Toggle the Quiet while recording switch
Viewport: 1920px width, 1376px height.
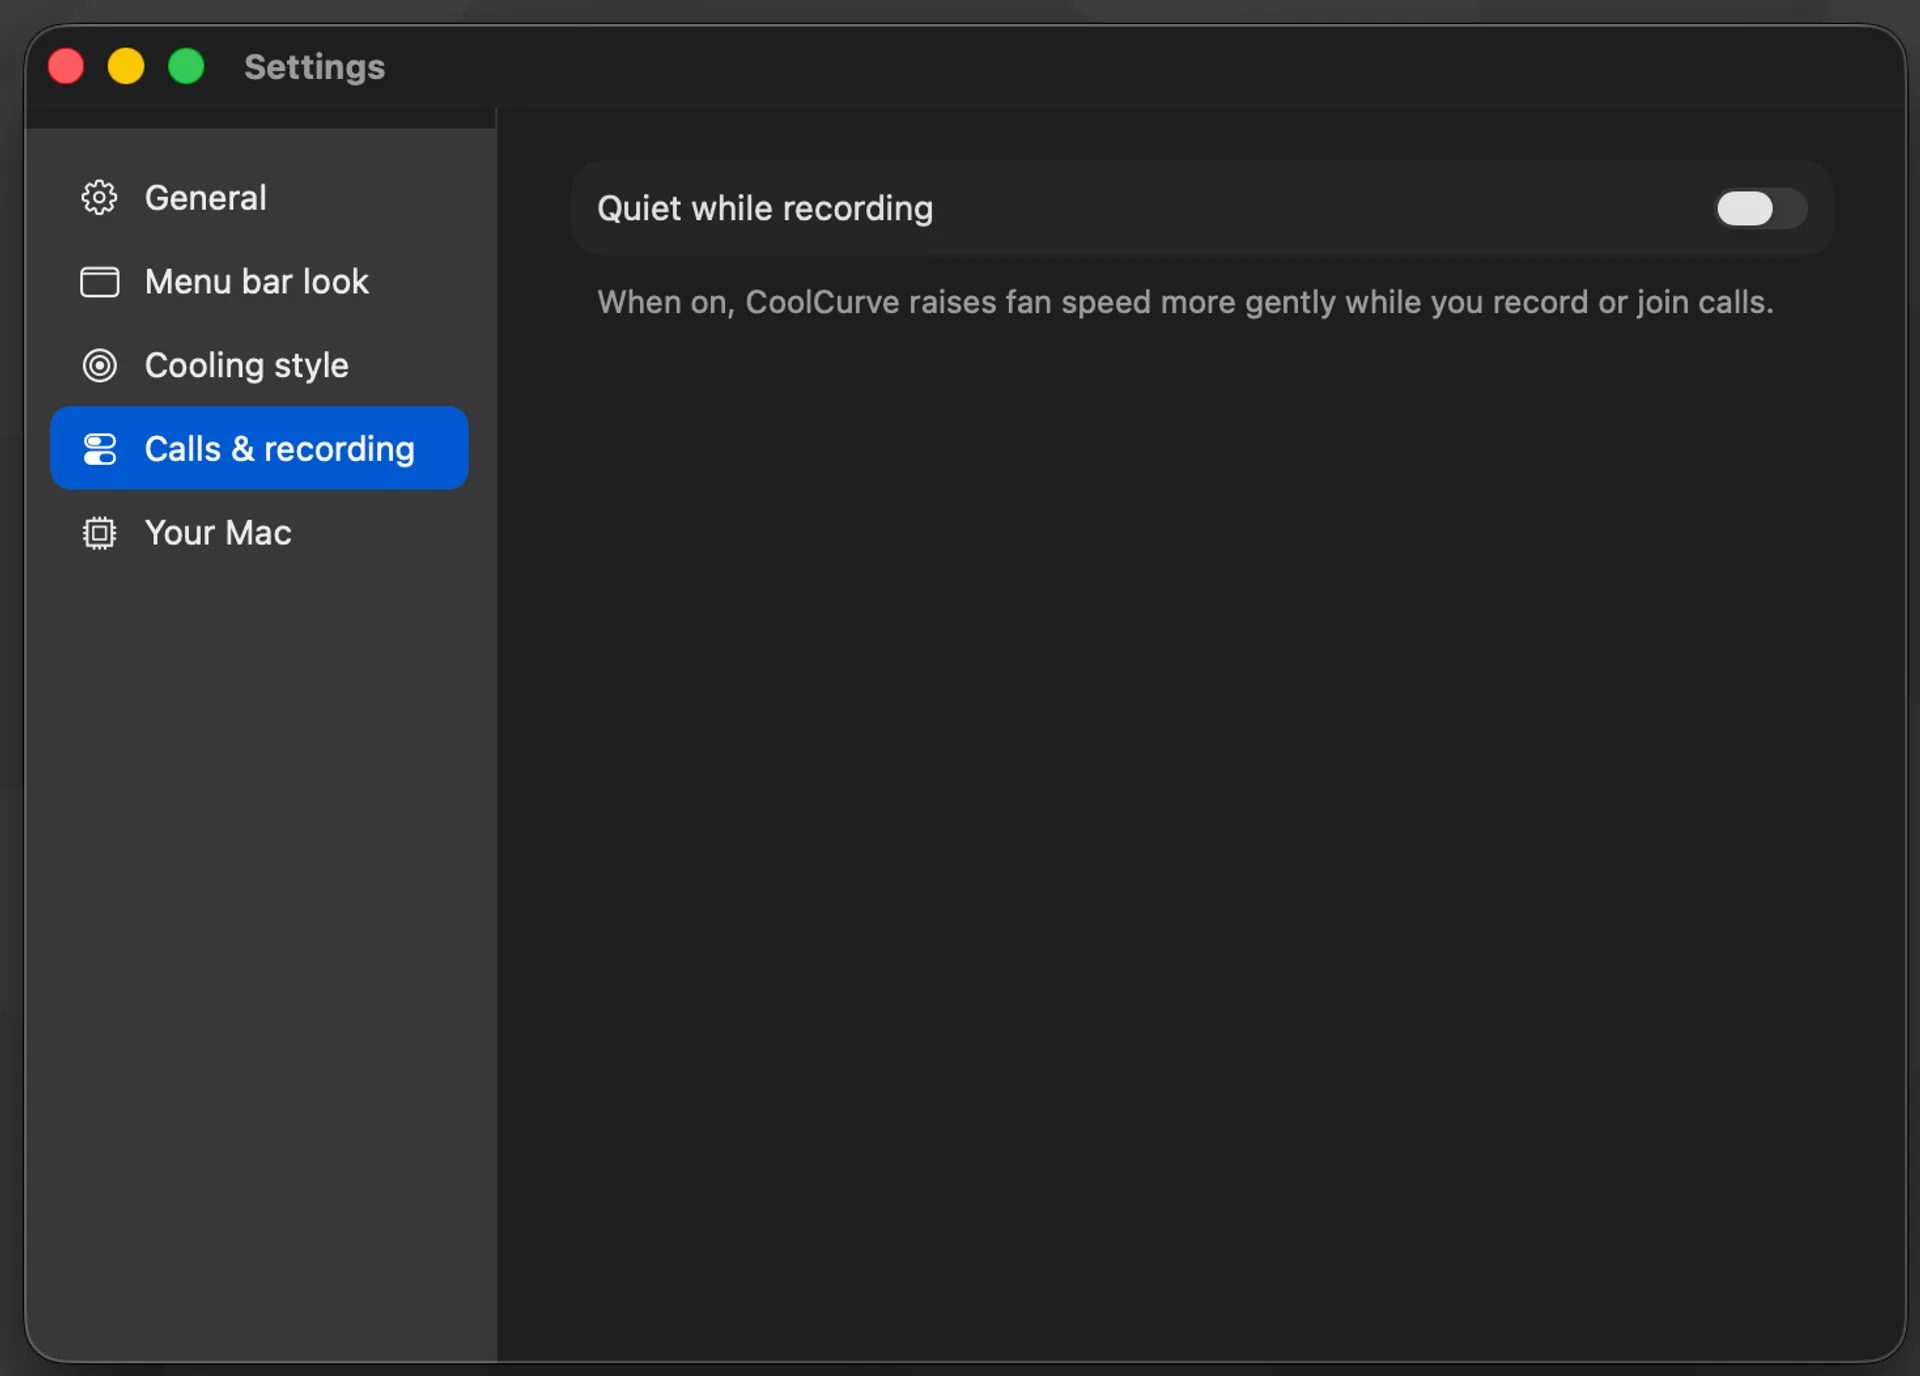(x=1761, y=208)
